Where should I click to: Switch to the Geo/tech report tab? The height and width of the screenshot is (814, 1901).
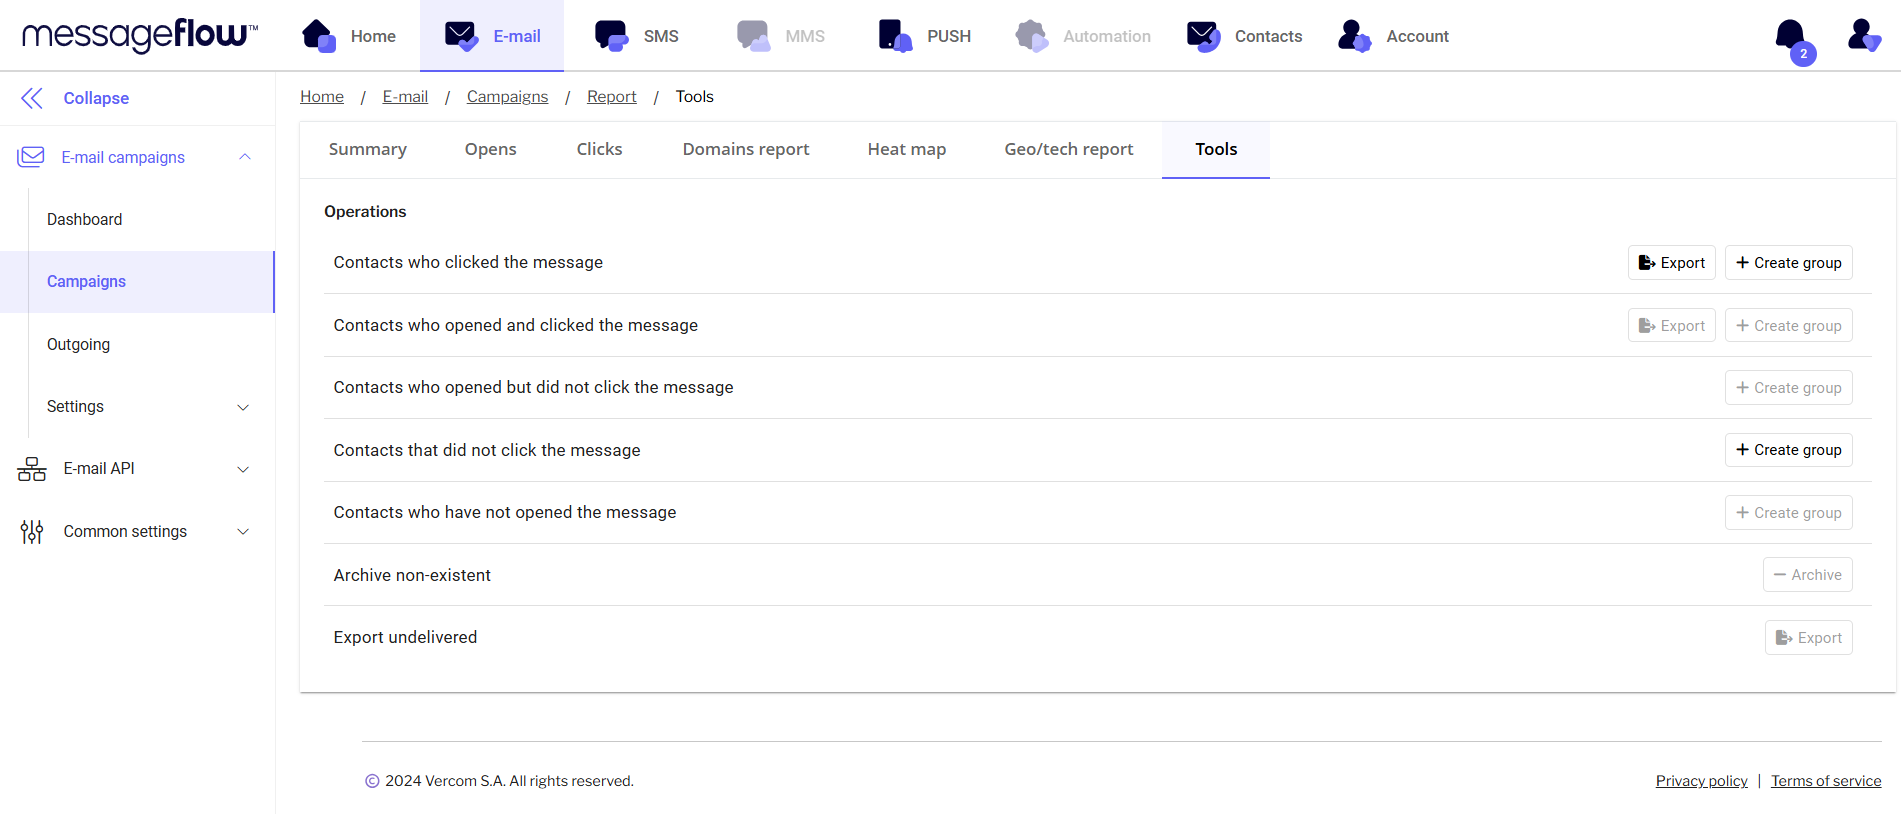pyautogui.click(x=1068, y=149)
